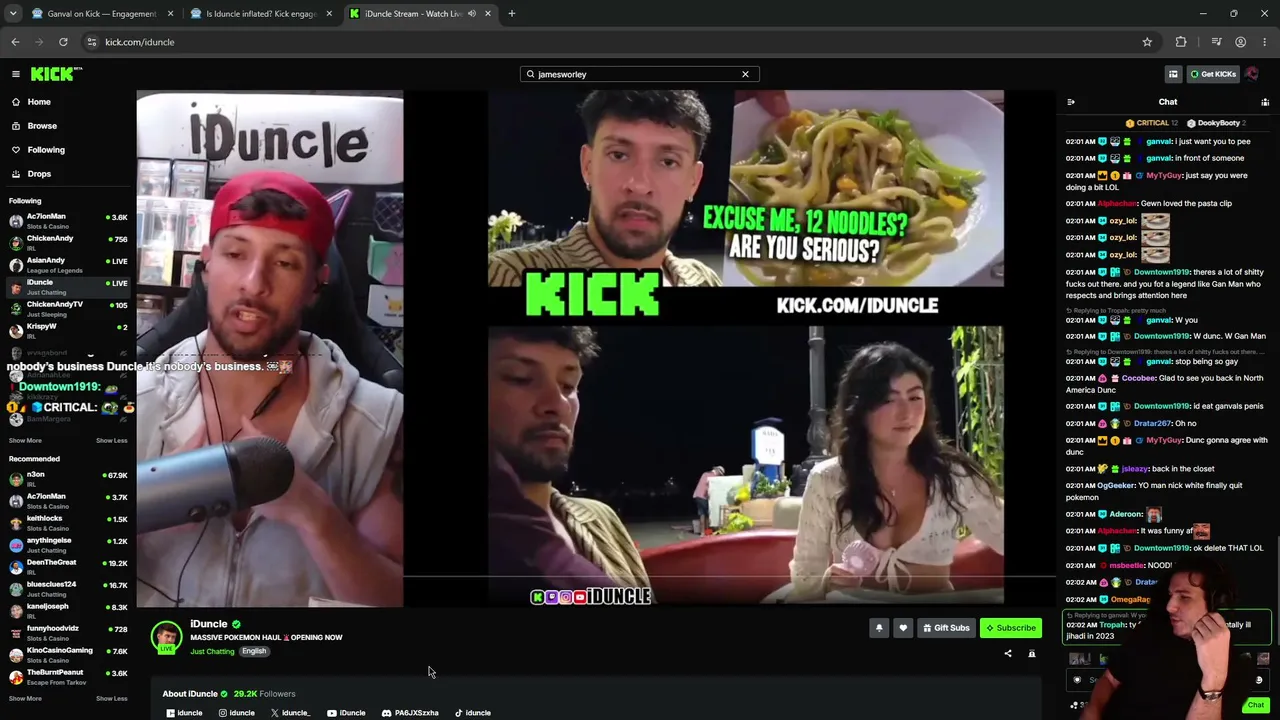Open ChickenAndyTV channel in Following list
Viewport: 1280px width, 720px height.
pos(68,308)
